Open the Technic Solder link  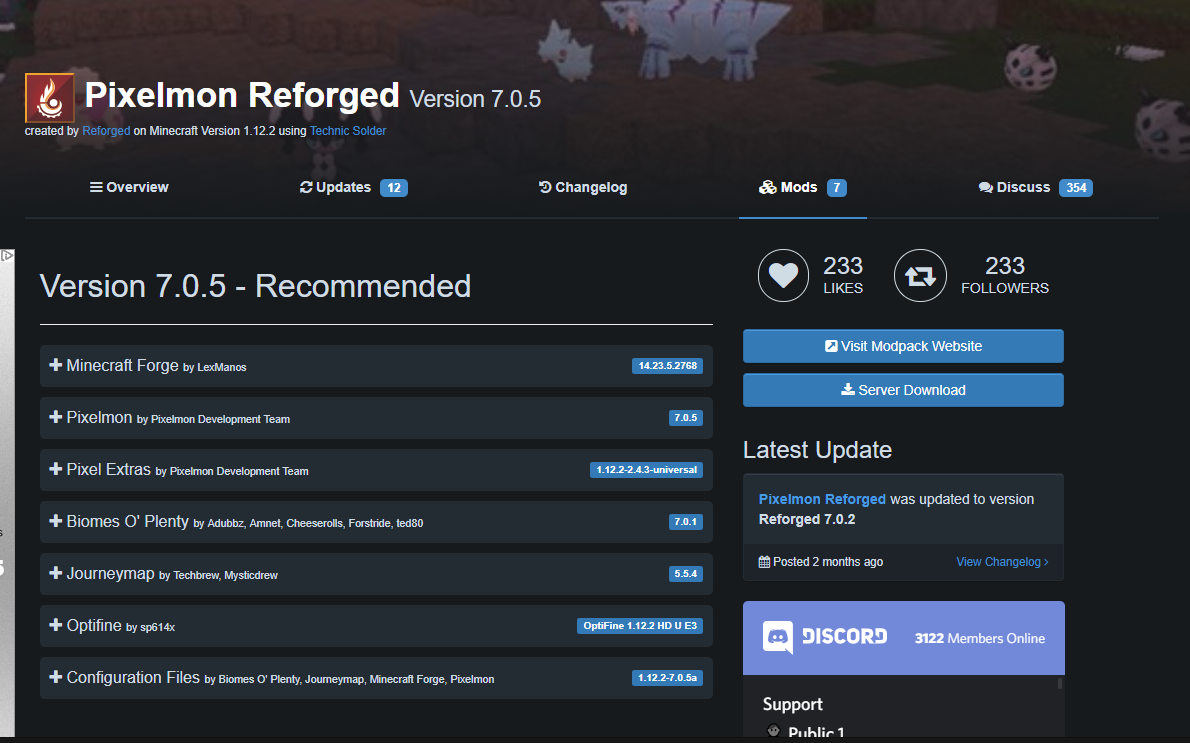(348, 131)
